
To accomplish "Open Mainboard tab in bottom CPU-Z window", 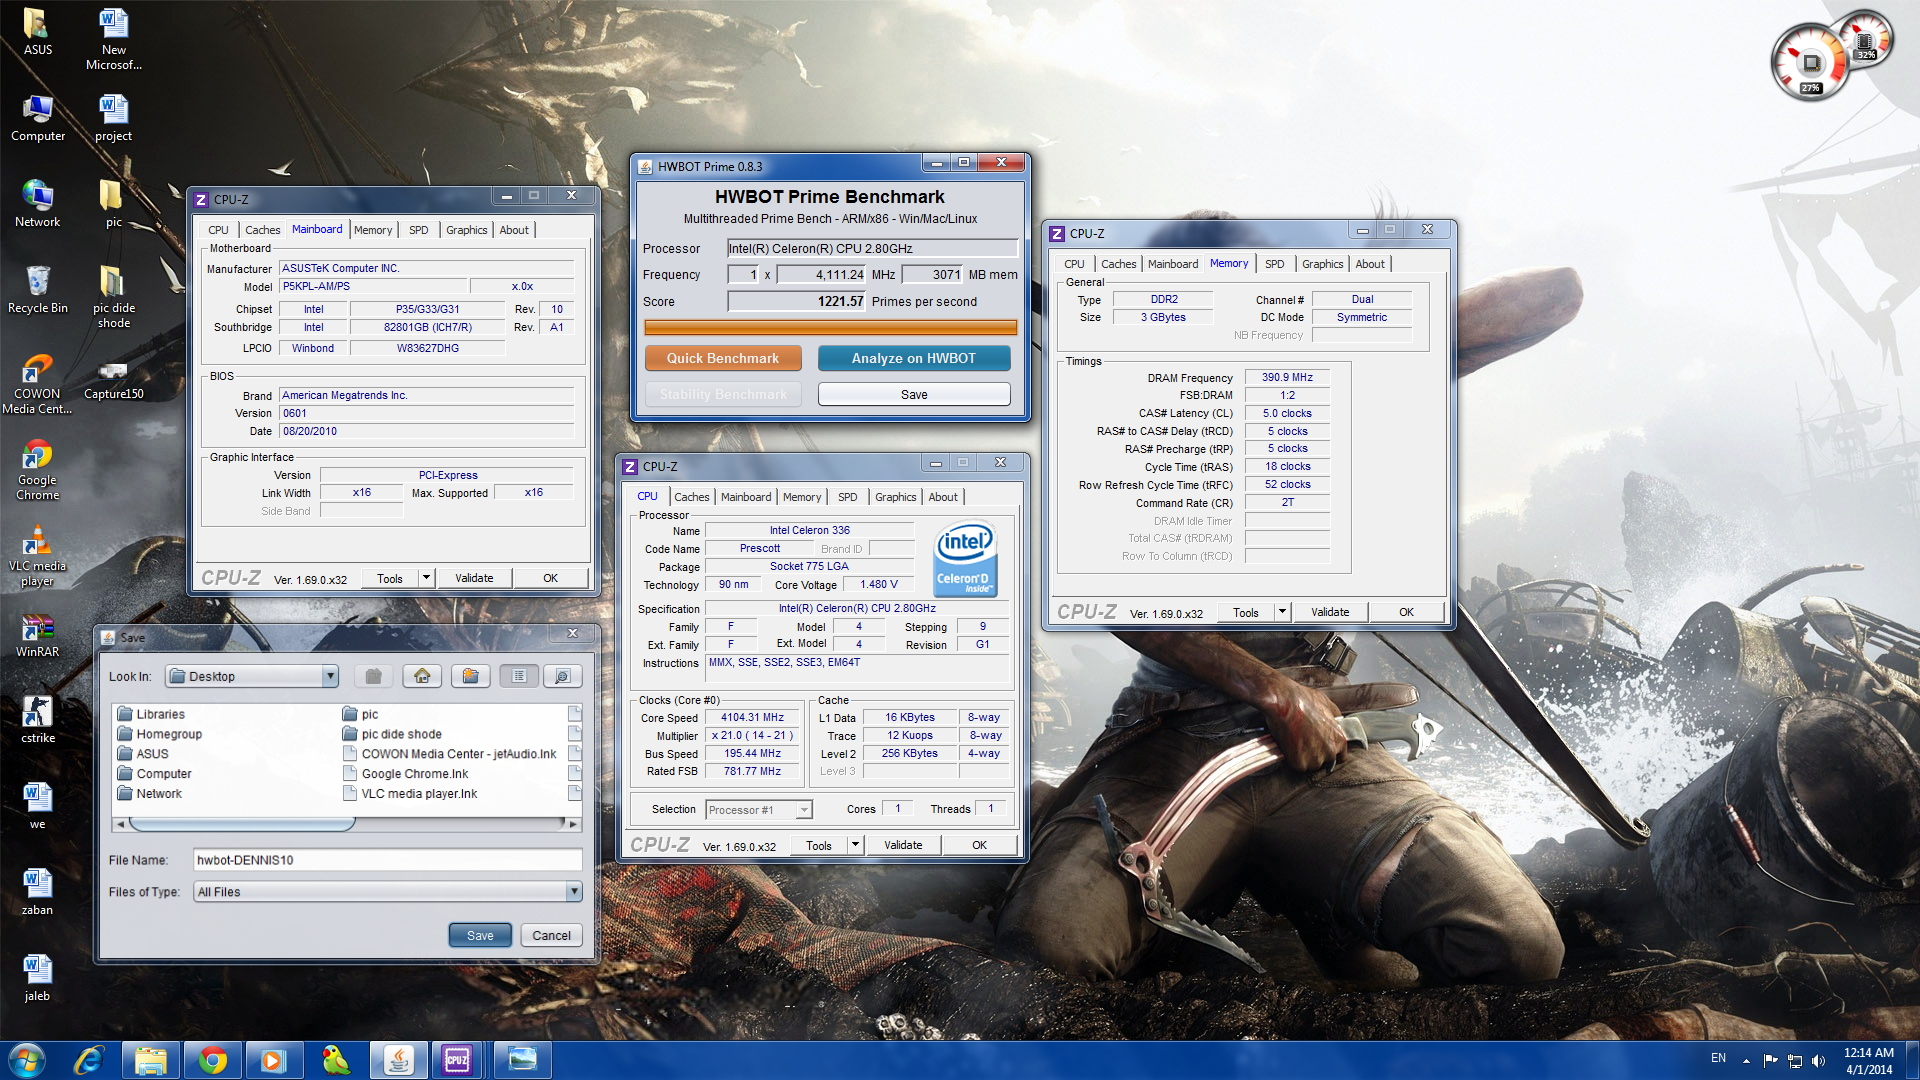I will (746, 497).
